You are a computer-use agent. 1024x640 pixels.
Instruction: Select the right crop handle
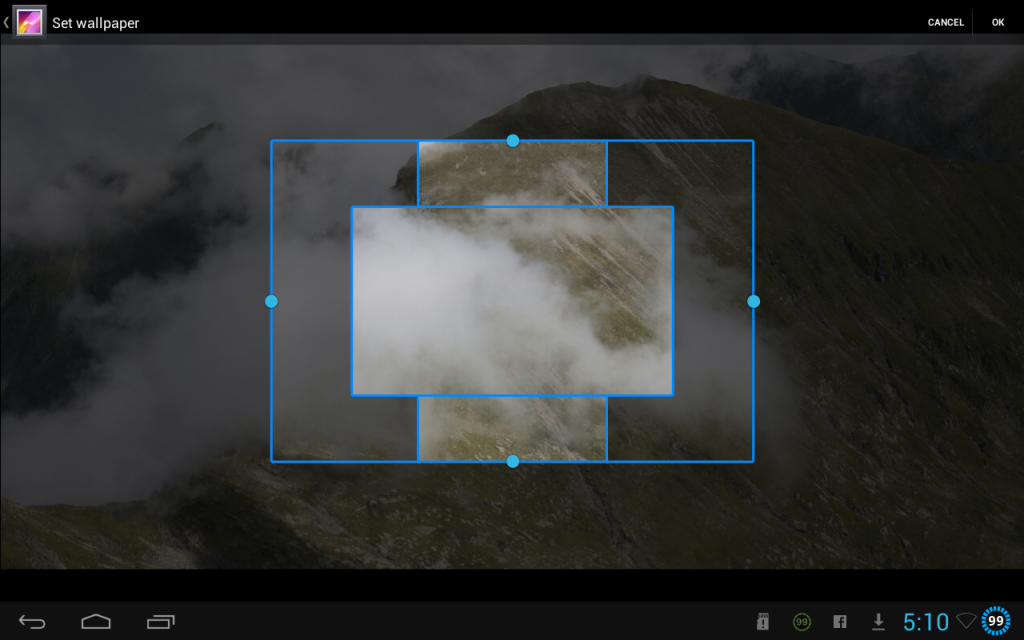coord(754,301)
